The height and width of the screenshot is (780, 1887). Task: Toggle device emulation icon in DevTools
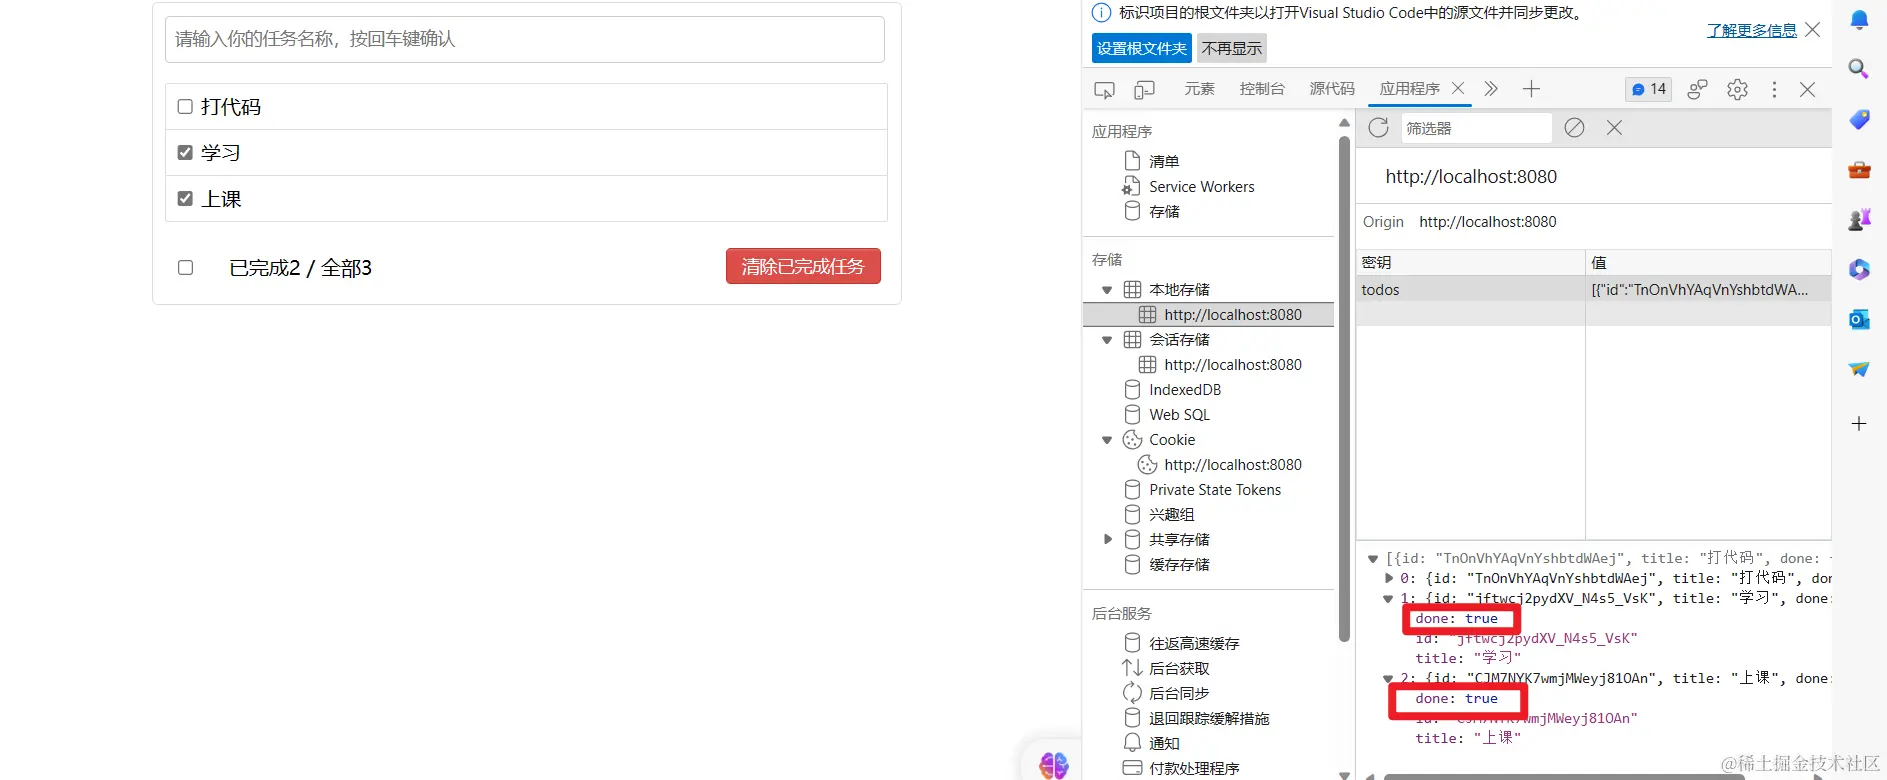point(1144,90)
